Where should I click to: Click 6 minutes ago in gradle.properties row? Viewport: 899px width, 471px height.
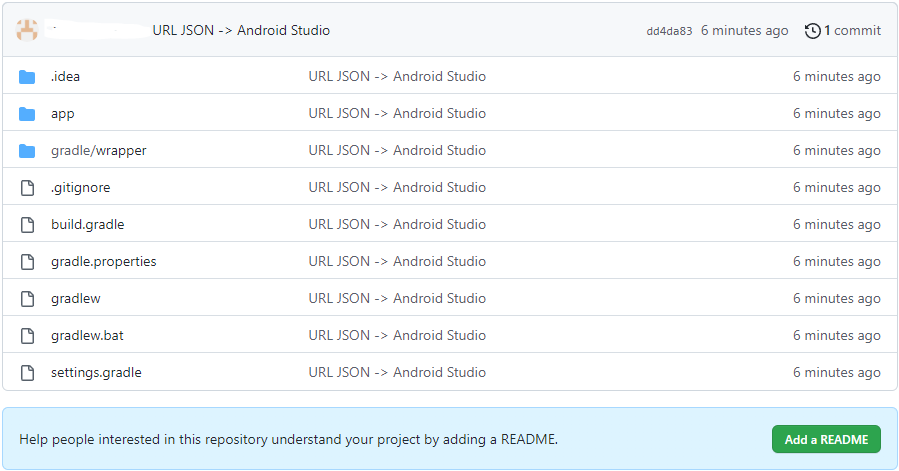coord(837,262)
